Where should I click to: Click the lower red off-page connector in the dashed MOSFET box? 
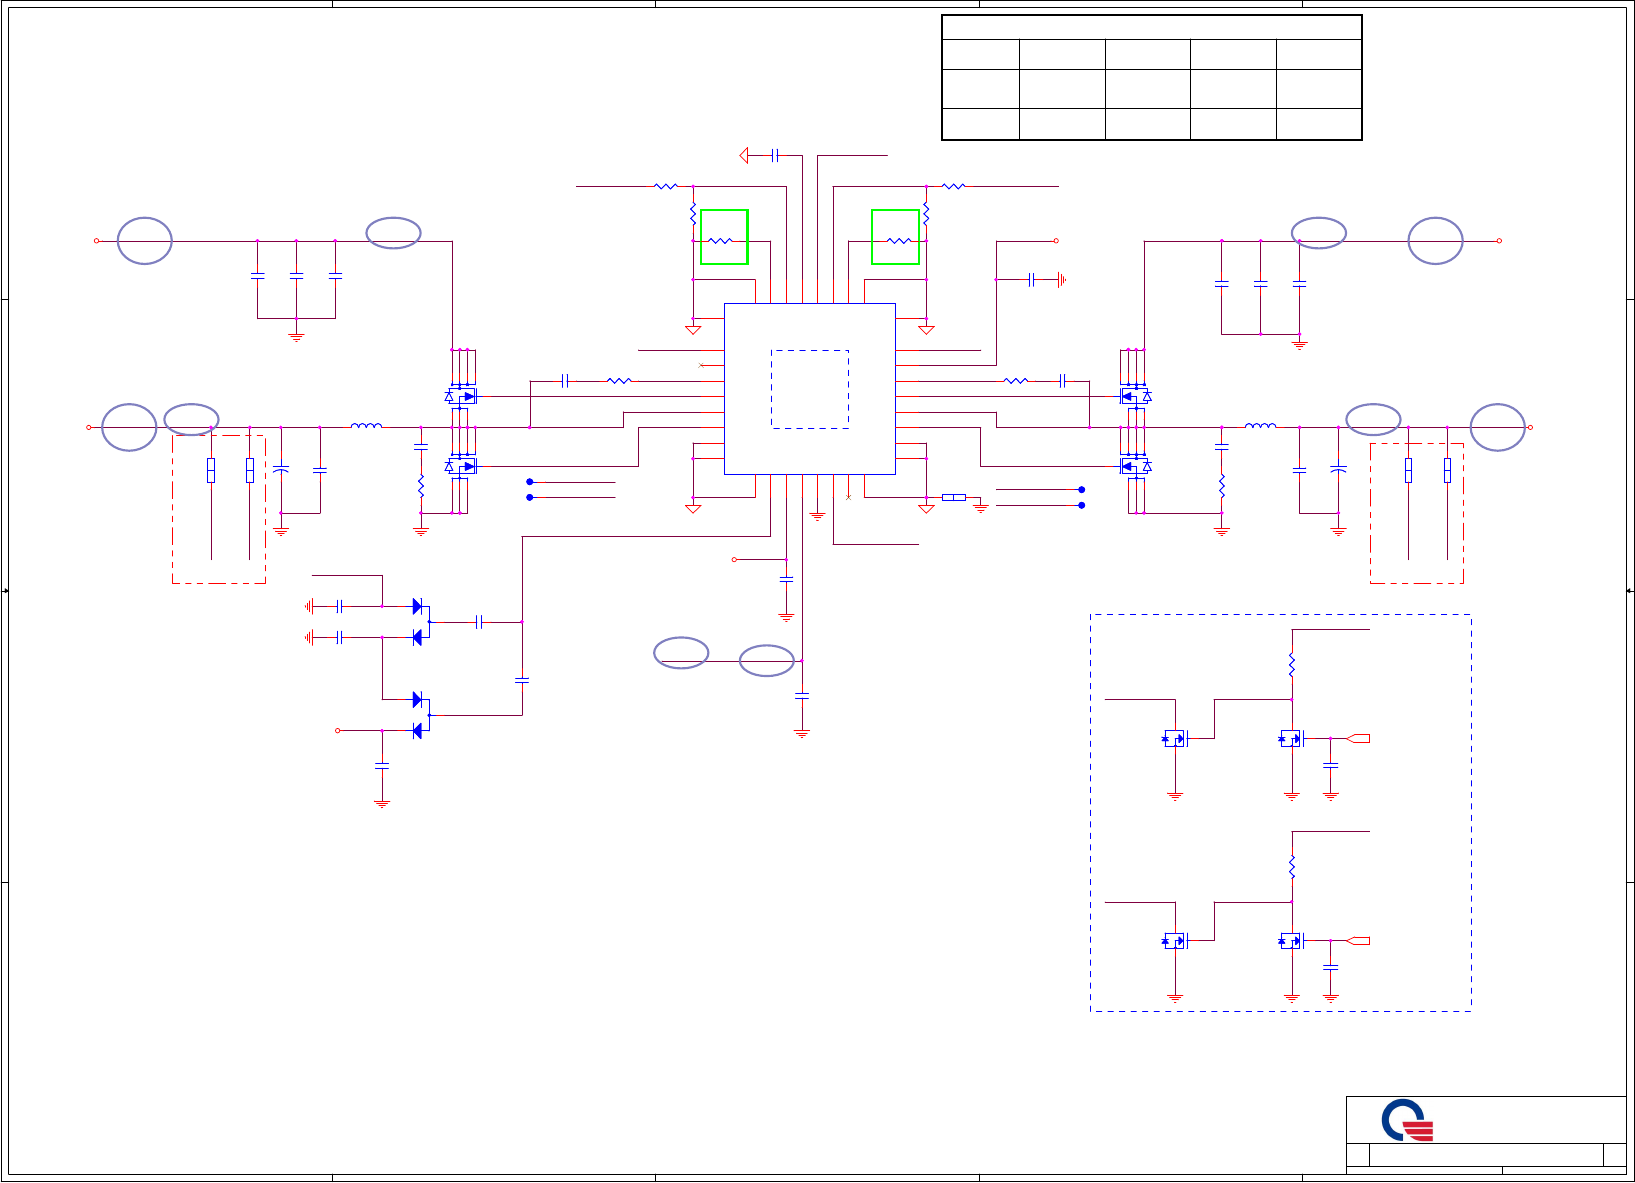point(1359,941)
